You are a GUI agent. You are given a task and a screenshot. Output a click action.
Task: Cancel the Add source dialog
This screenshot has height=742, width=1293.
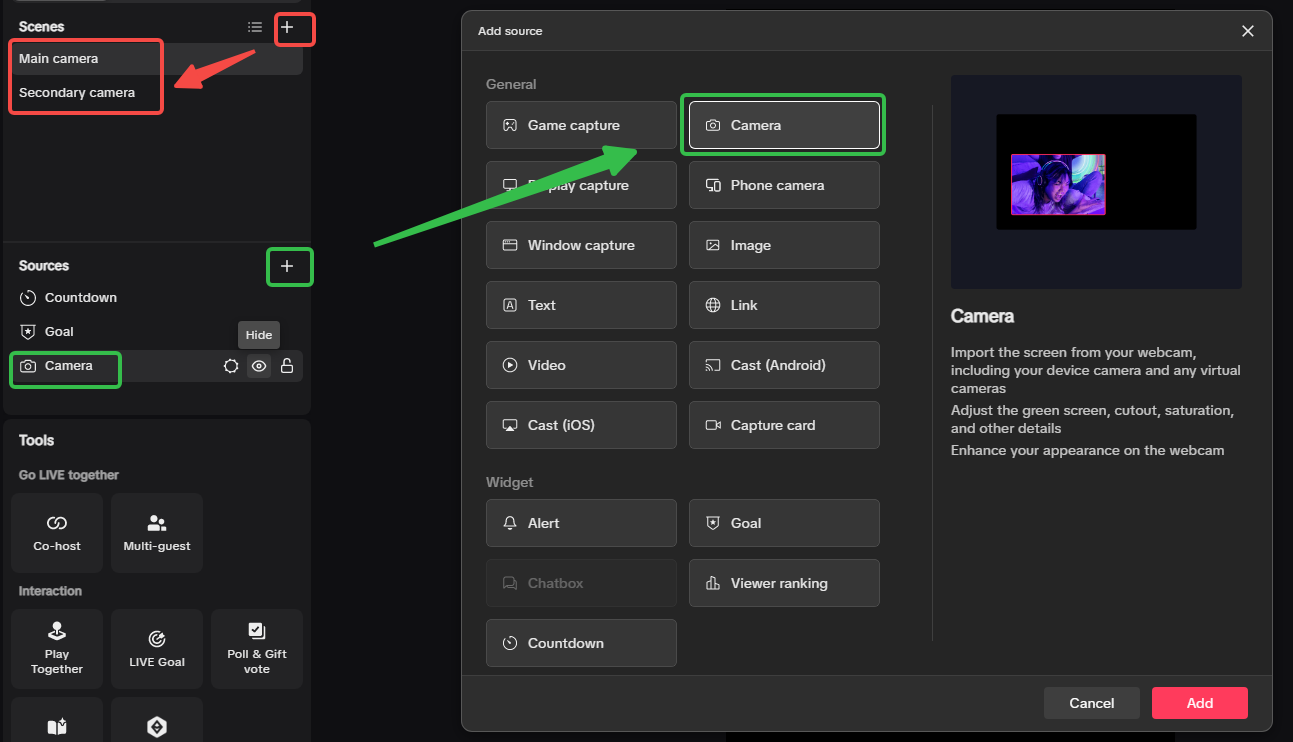coord(1091,703)
